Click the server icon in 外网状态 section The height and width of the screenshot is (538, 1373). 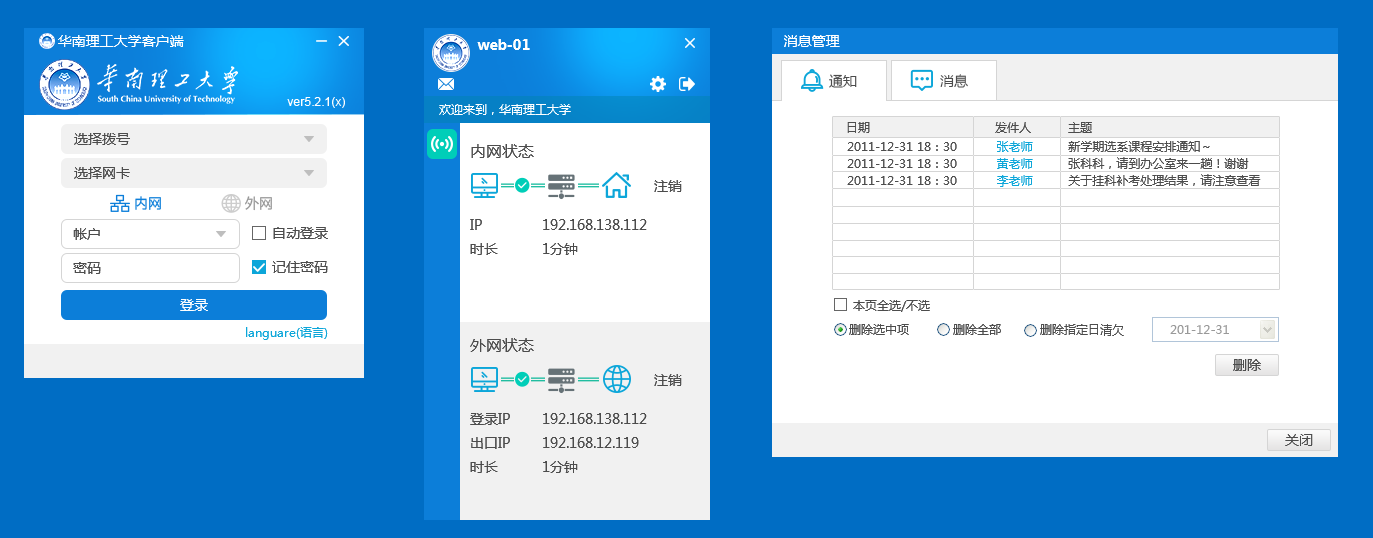click(561, 380)
